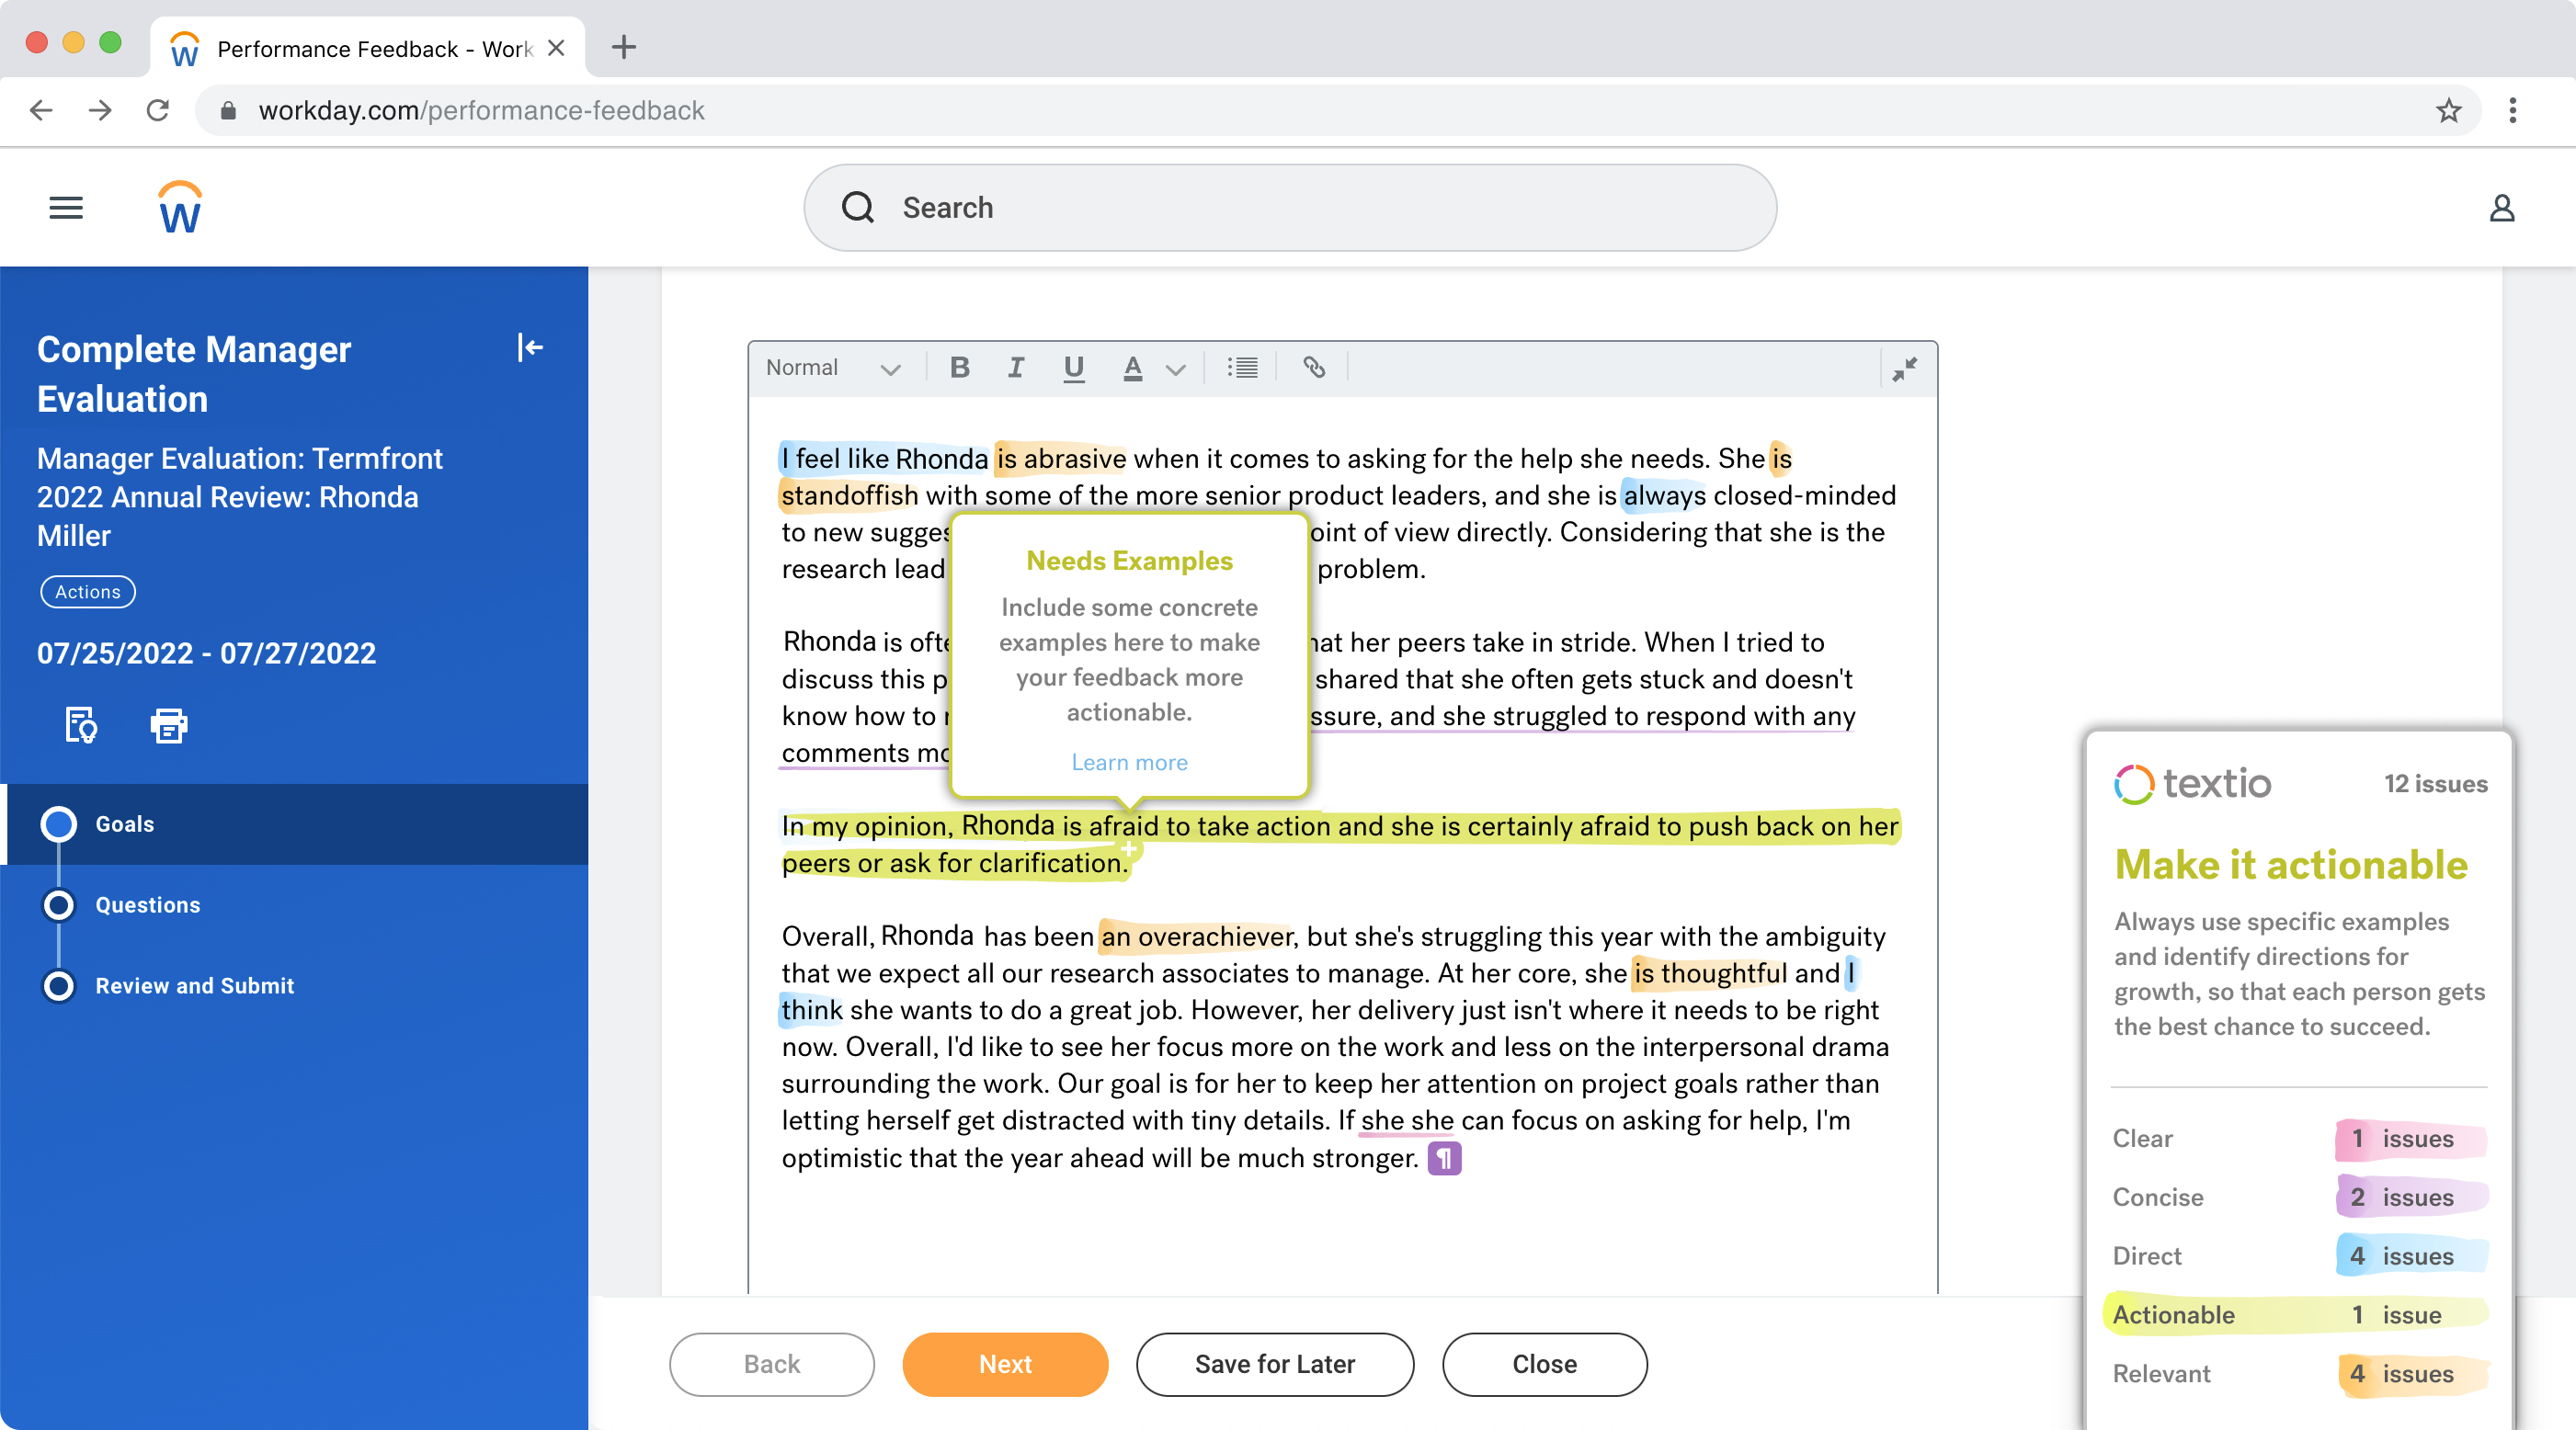
Task: Open the hamburger navigation menu
Action: coord(65,207)
